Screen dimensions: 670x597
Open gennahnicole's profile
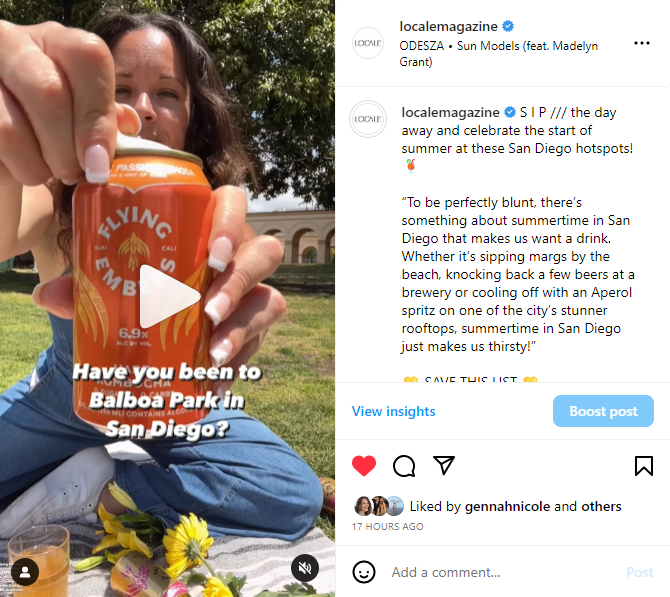pyautogui.click(x=507, y=506)
